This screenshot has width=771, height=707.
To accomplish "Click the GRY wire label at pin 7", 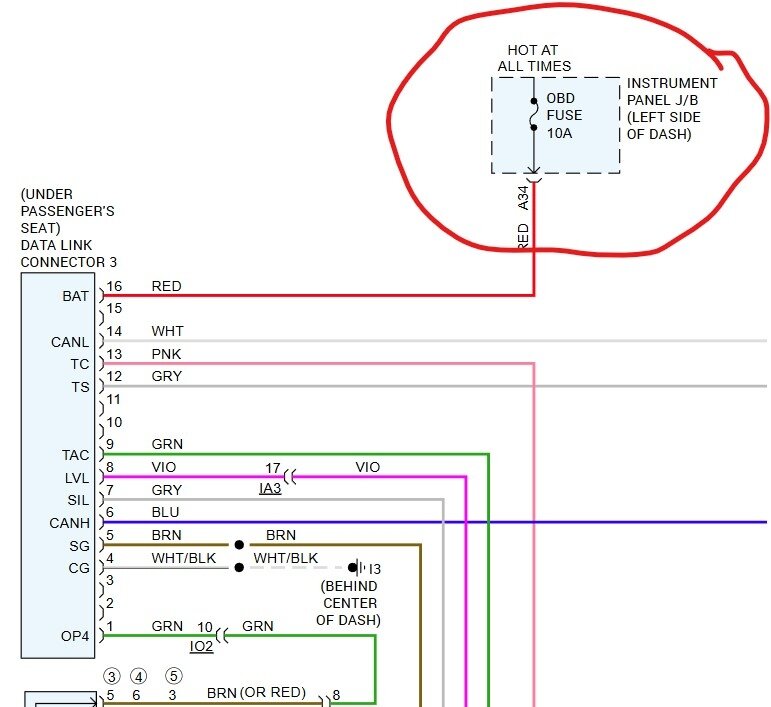I will point(167,490).
